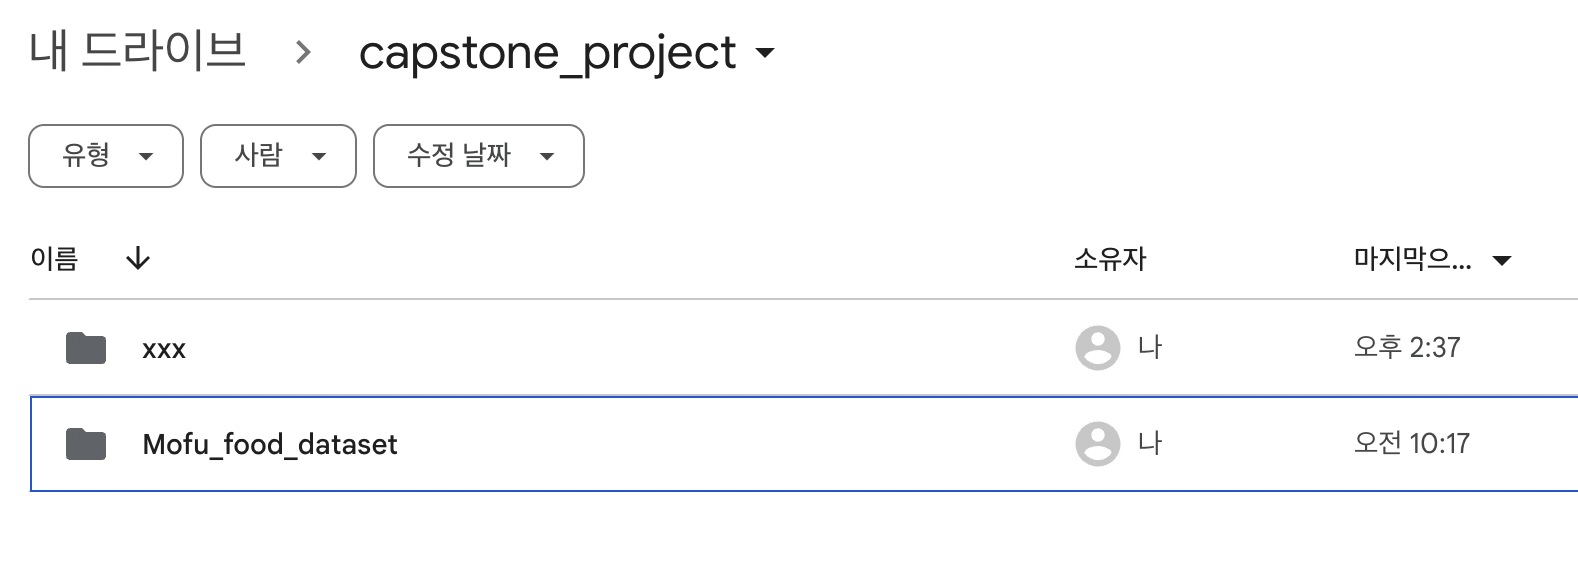Open the 유형 type filter dropdown

point(106,156)
